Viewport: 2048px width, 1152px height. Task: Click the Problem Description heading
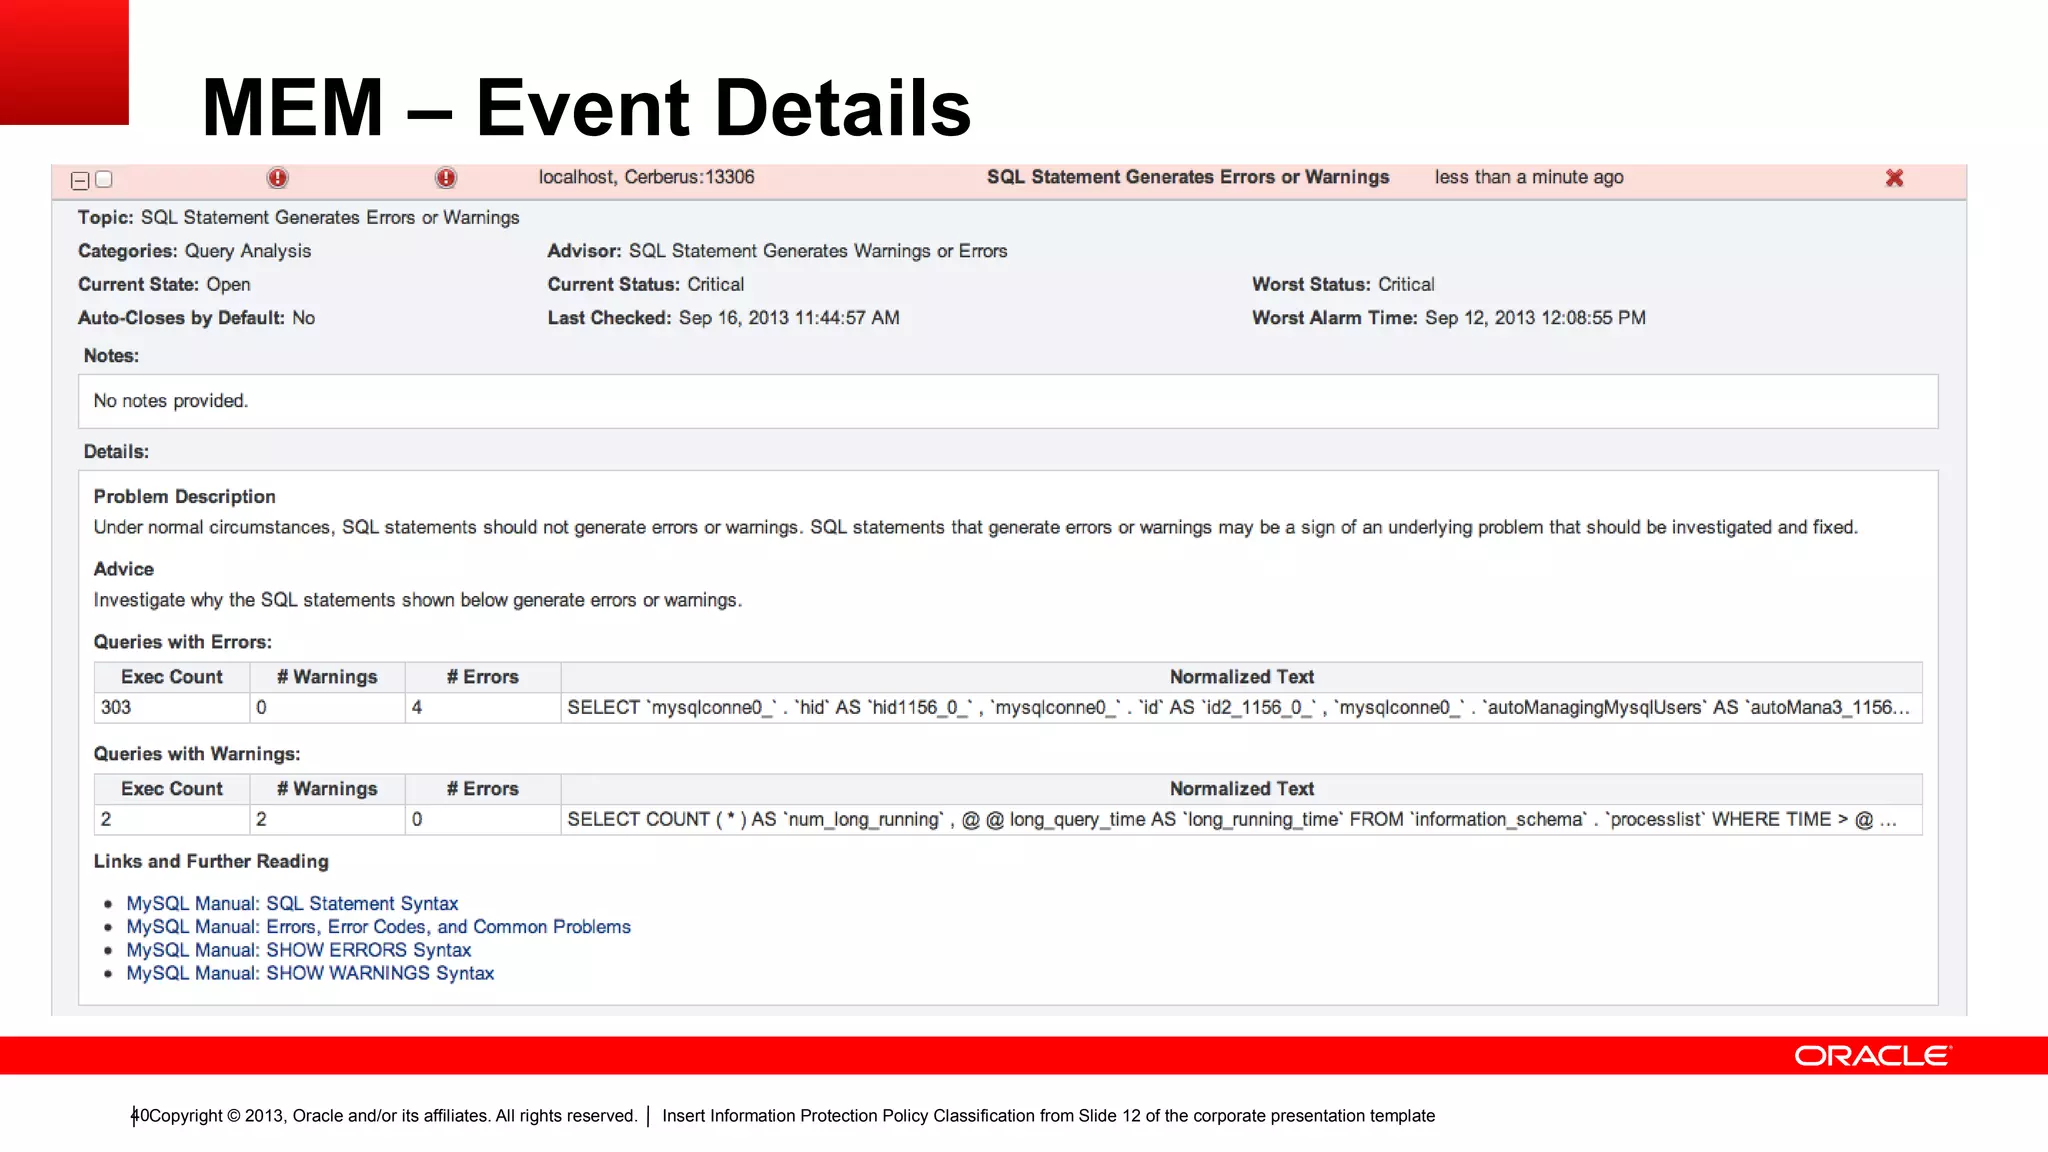(185, 497)
